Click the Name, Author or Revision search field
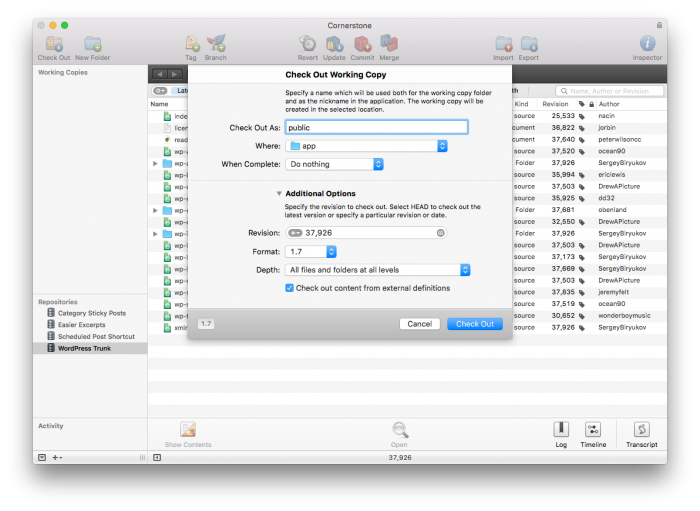Viewport: 700px width, 511px height. click(609, 91)
